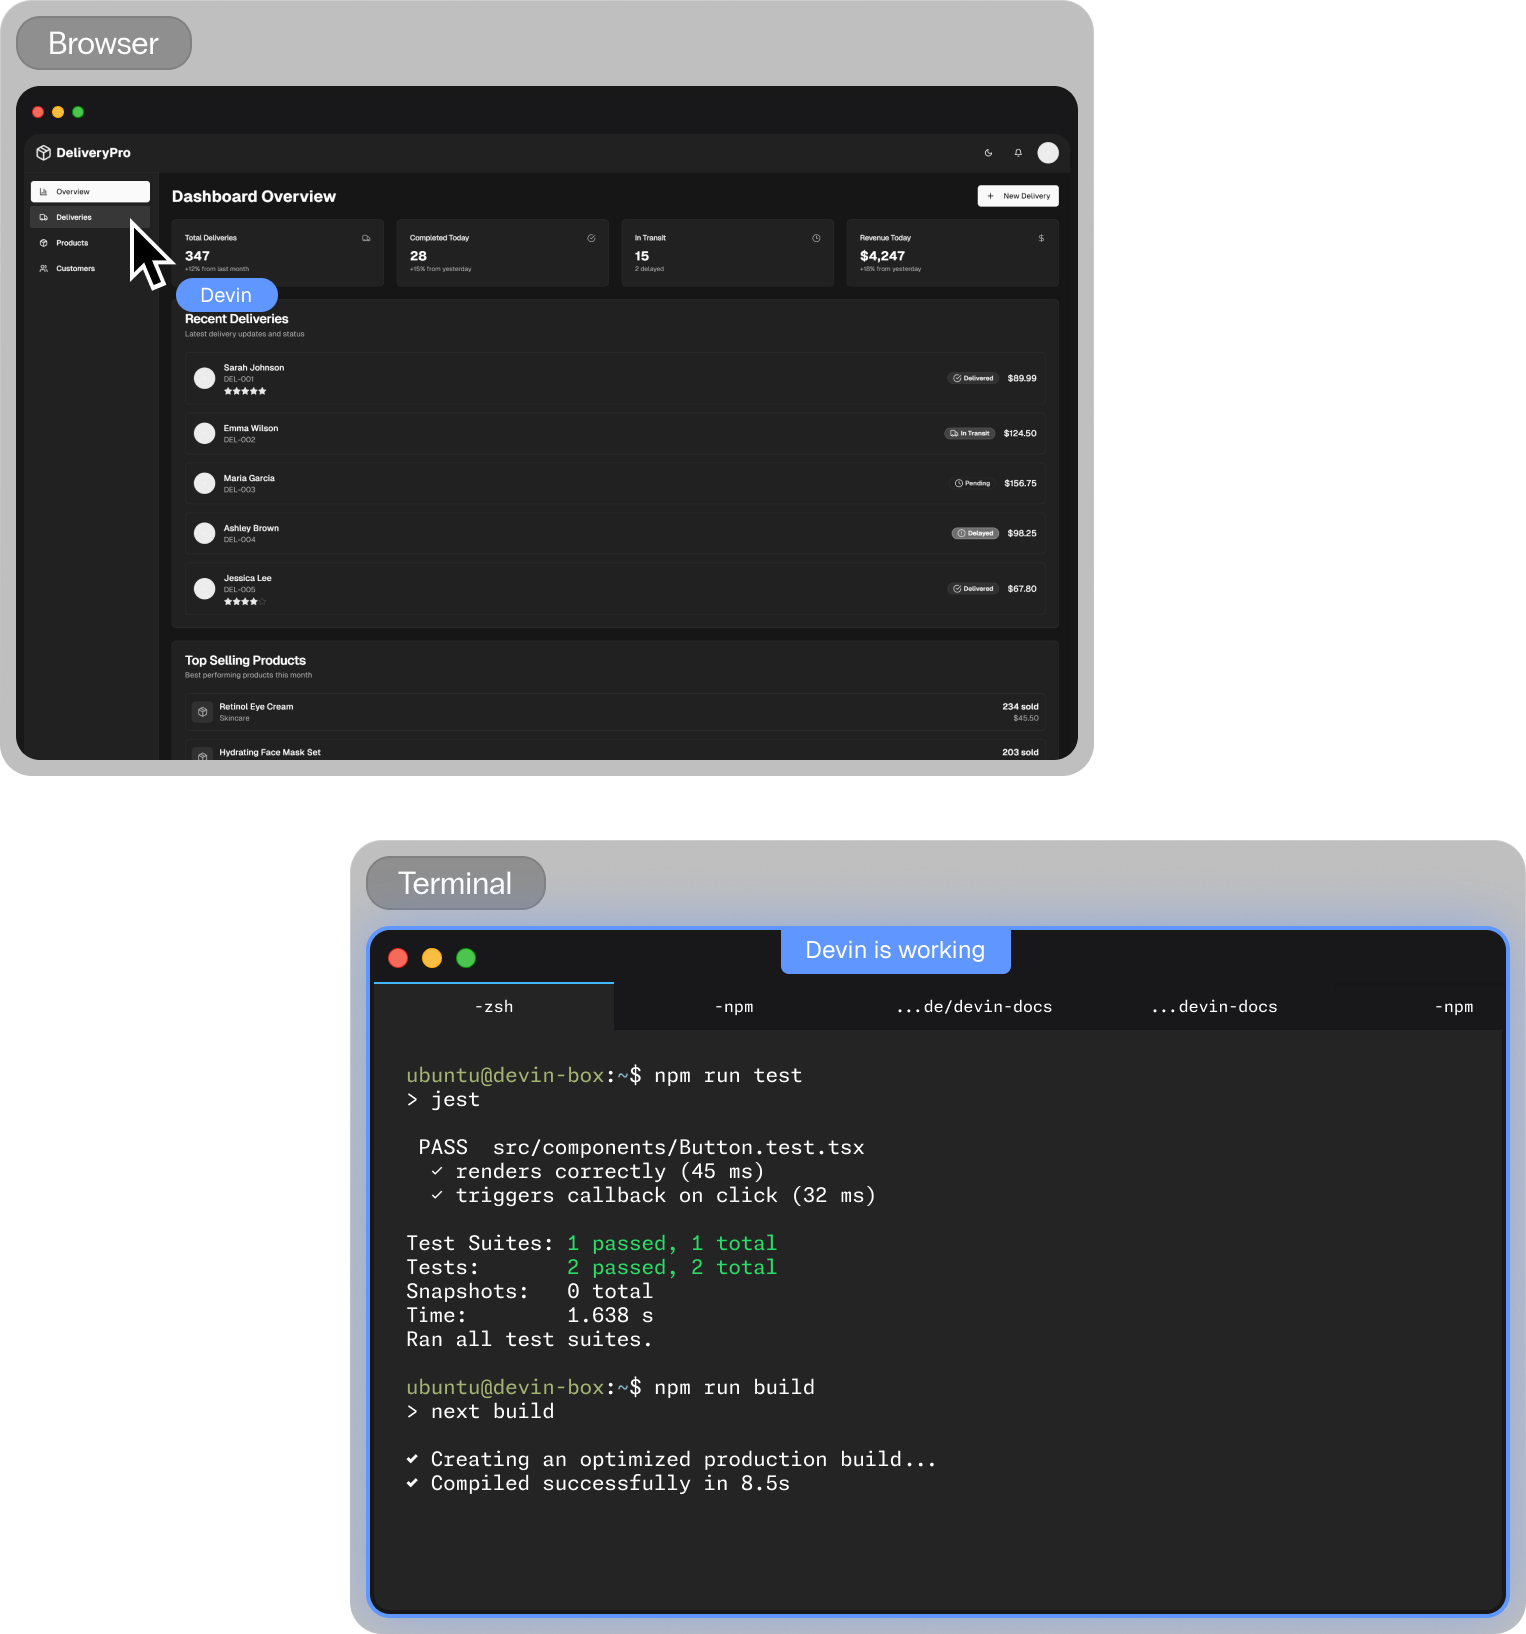Click Sarah Johnson's five-star rating

tap(245, 391)
